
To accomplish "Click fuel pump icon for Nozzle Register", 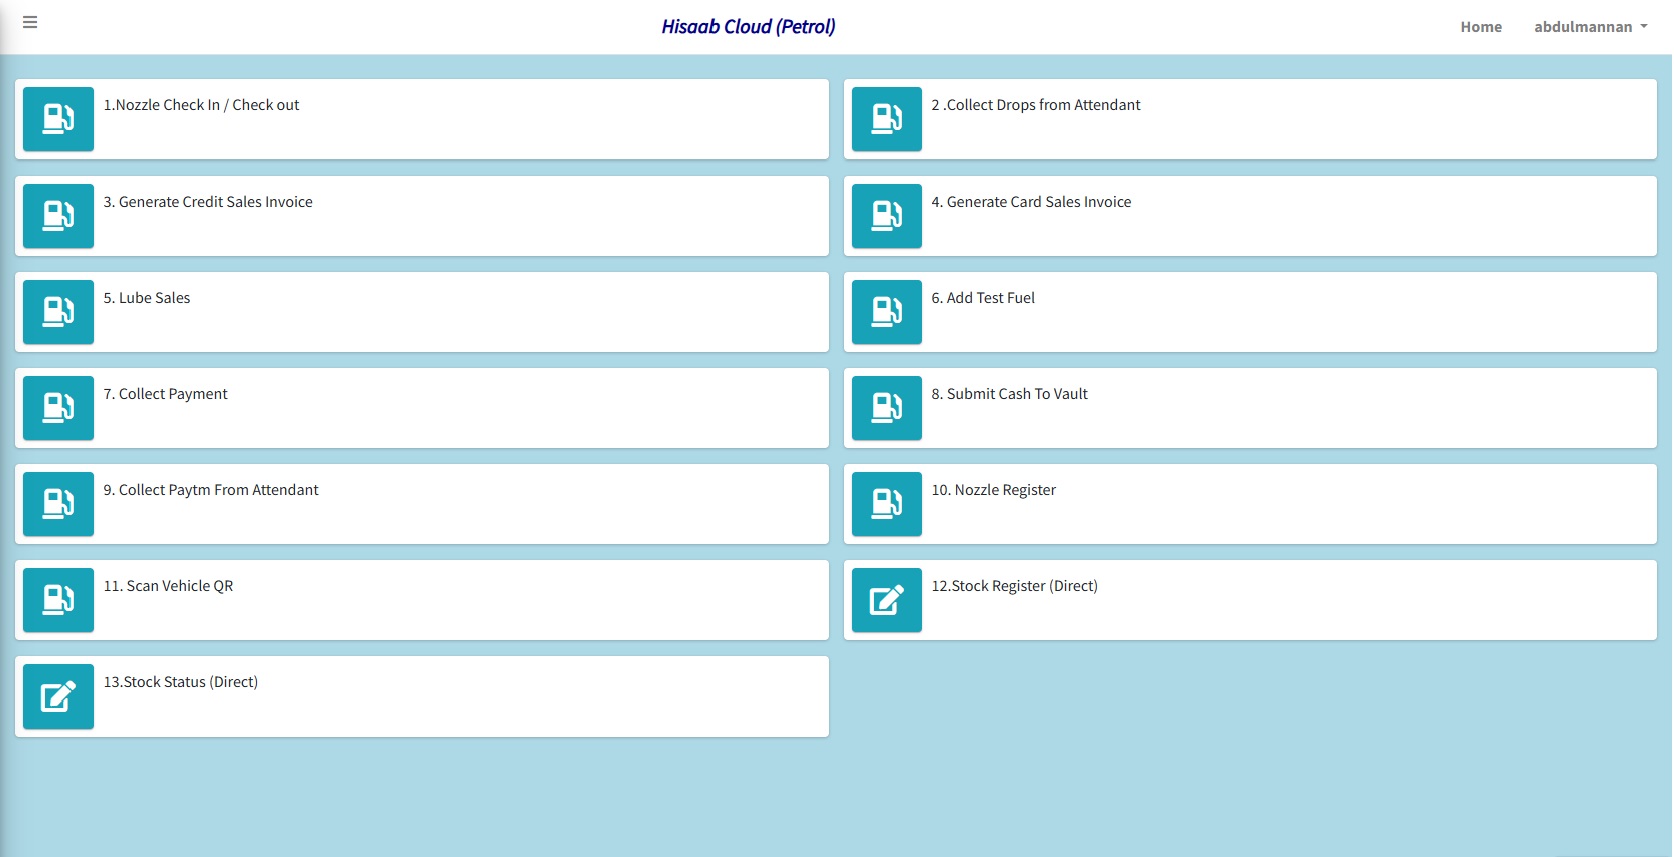I will 886,504.
